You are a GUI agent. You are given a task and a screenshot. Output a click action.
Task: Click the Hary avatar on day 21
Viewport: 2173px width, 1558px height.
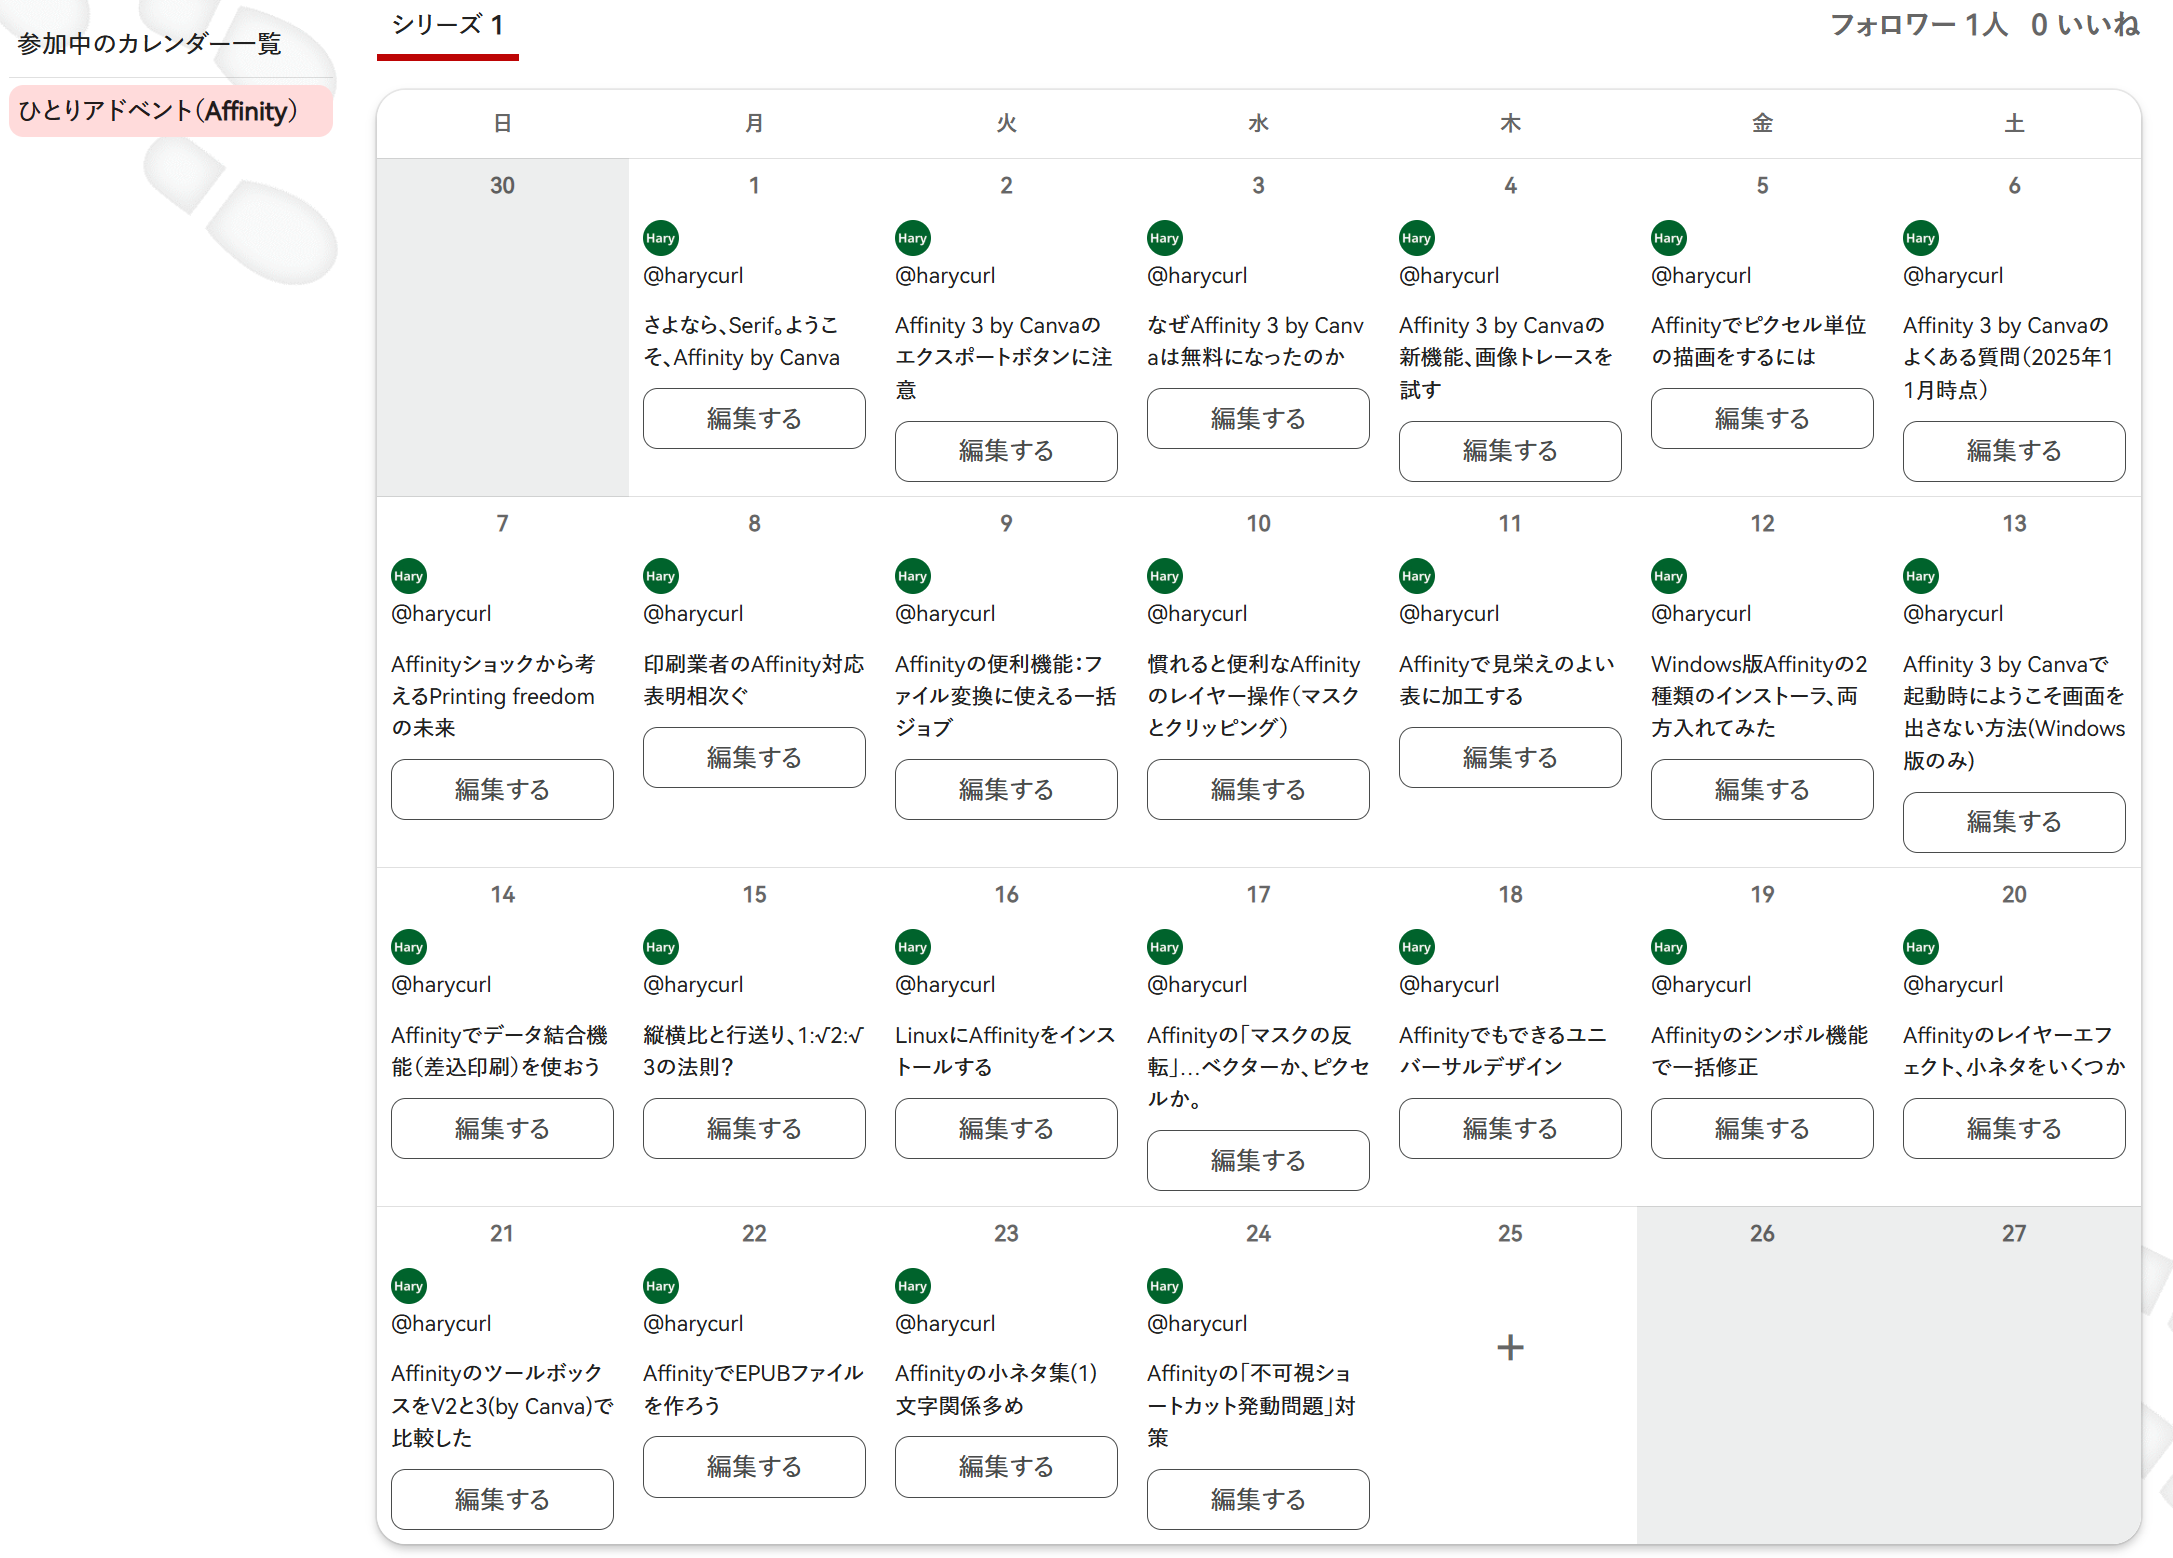(x=408, y=1286)
